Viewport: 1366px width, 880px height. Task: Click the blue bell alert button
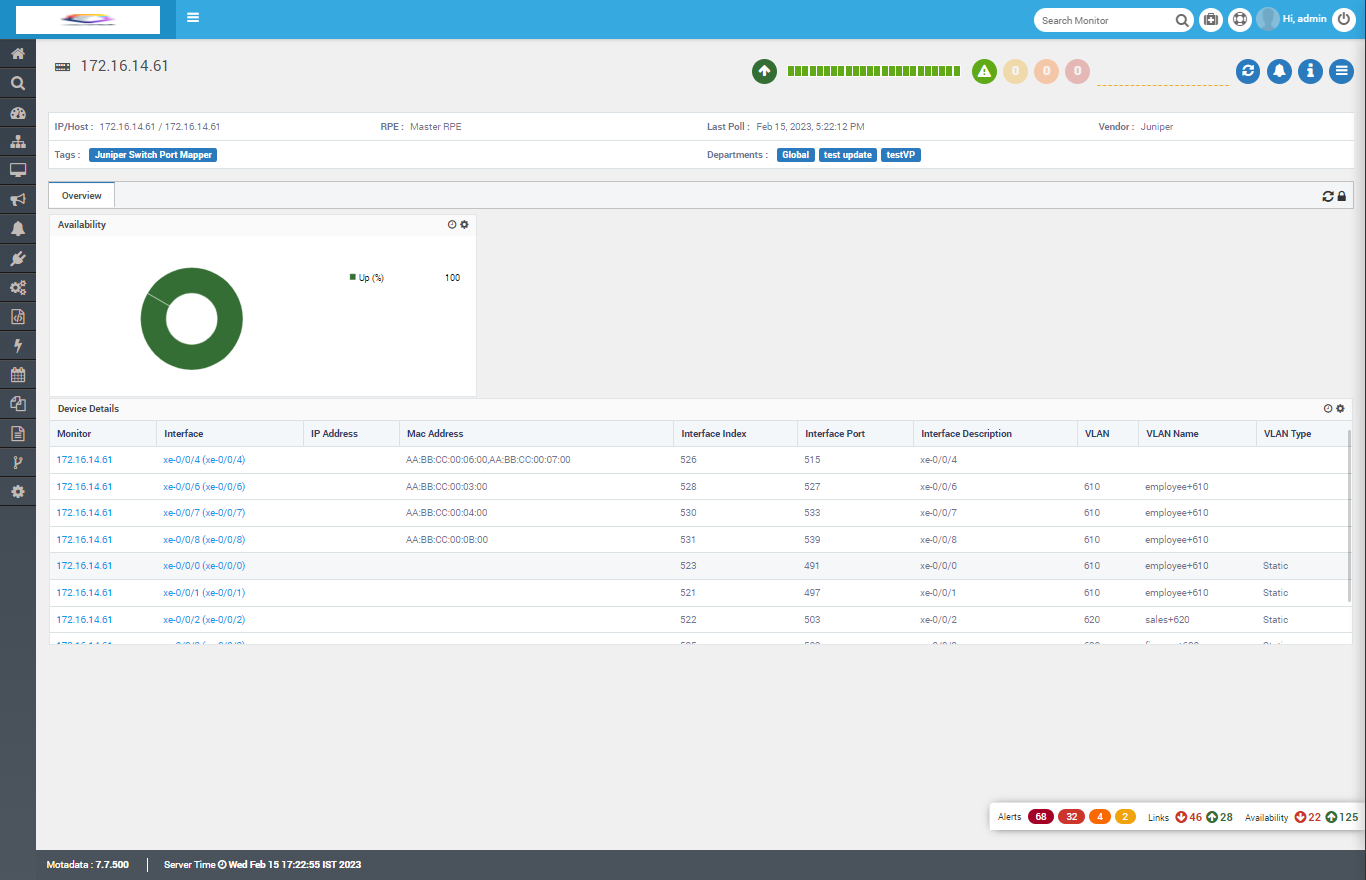click(x=1279, y=71)
